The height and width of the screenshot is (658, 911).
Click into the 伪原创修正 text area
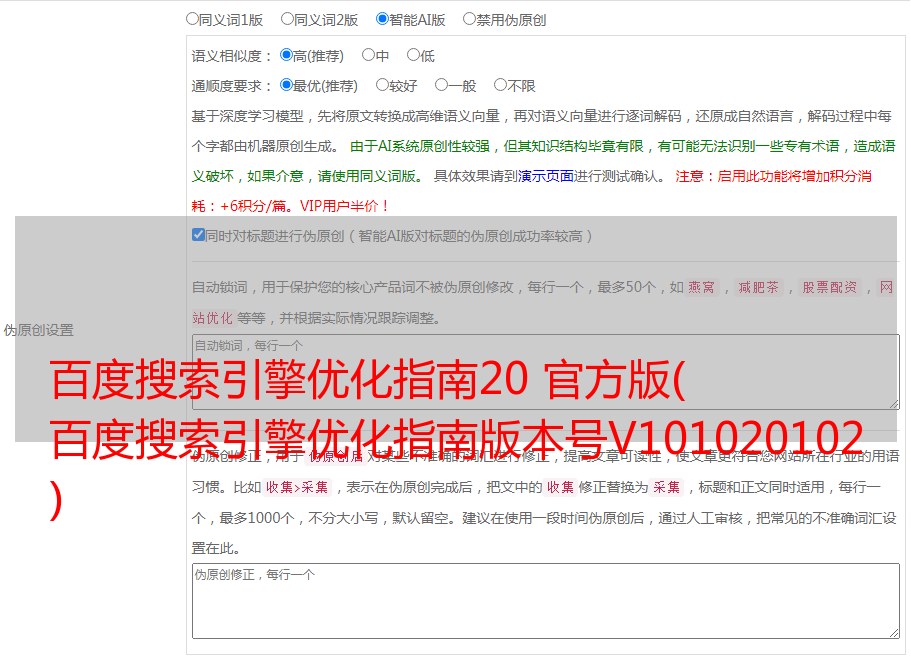point(546,601)
